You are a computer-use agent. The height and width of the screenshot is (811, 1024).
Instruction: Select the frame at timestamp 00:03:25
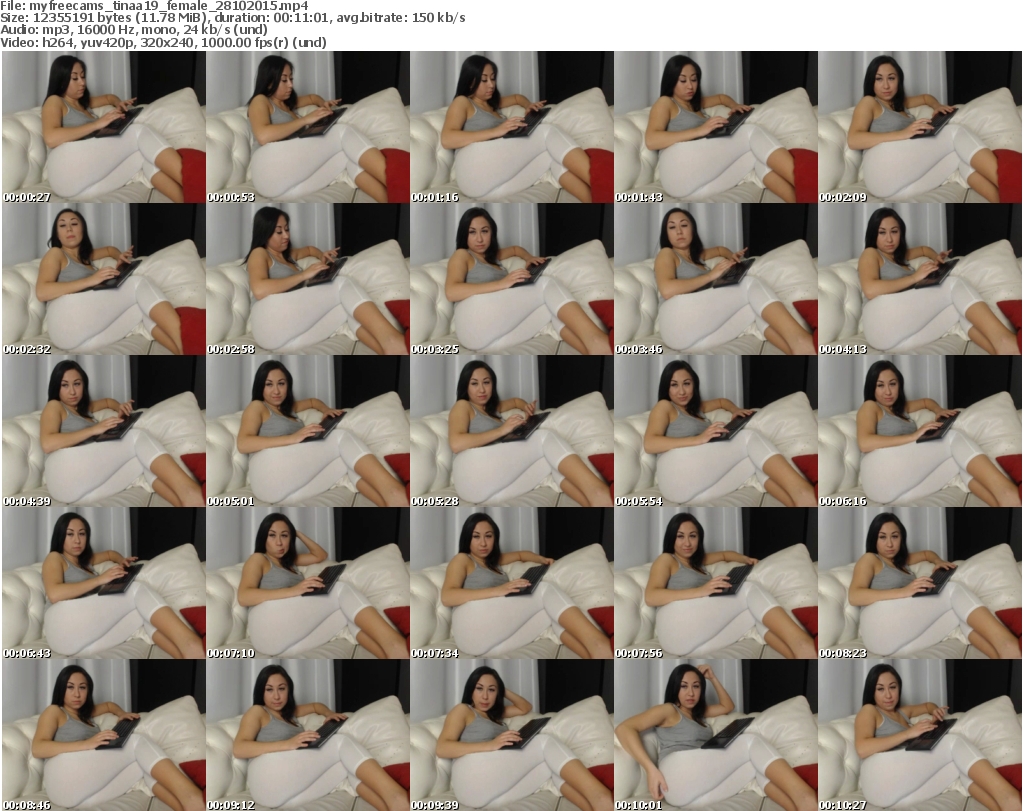[x=512, y=279]
